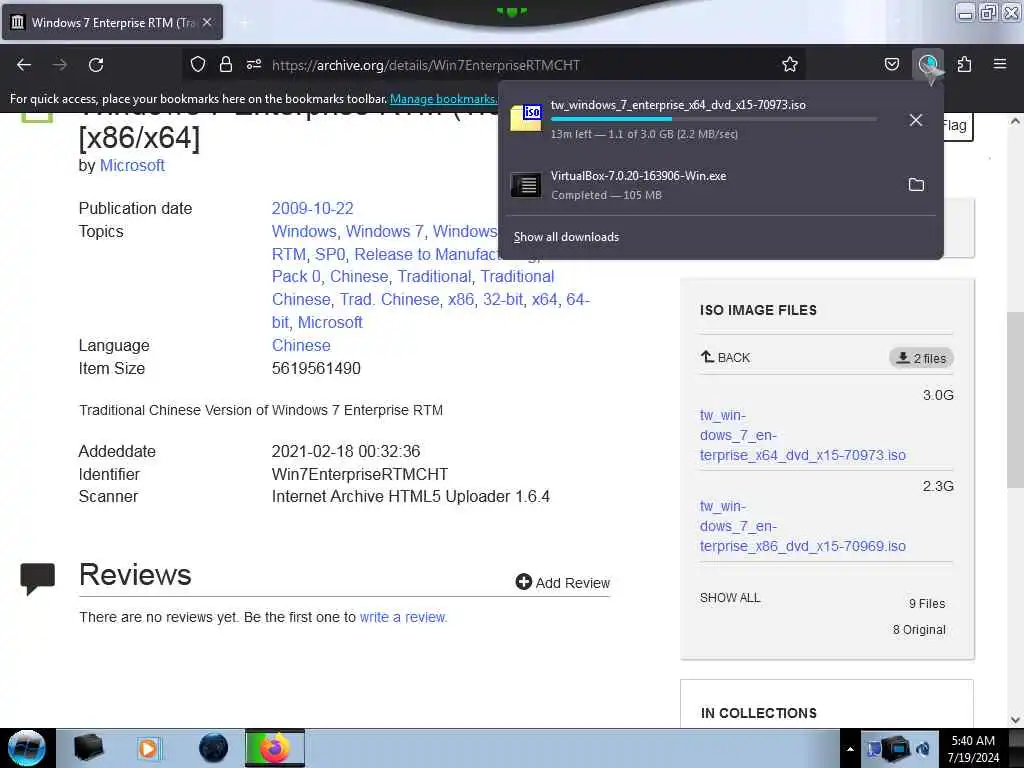Click the Identifier value Win7EnterpriseRTMCHT

[x=360, y=474]
